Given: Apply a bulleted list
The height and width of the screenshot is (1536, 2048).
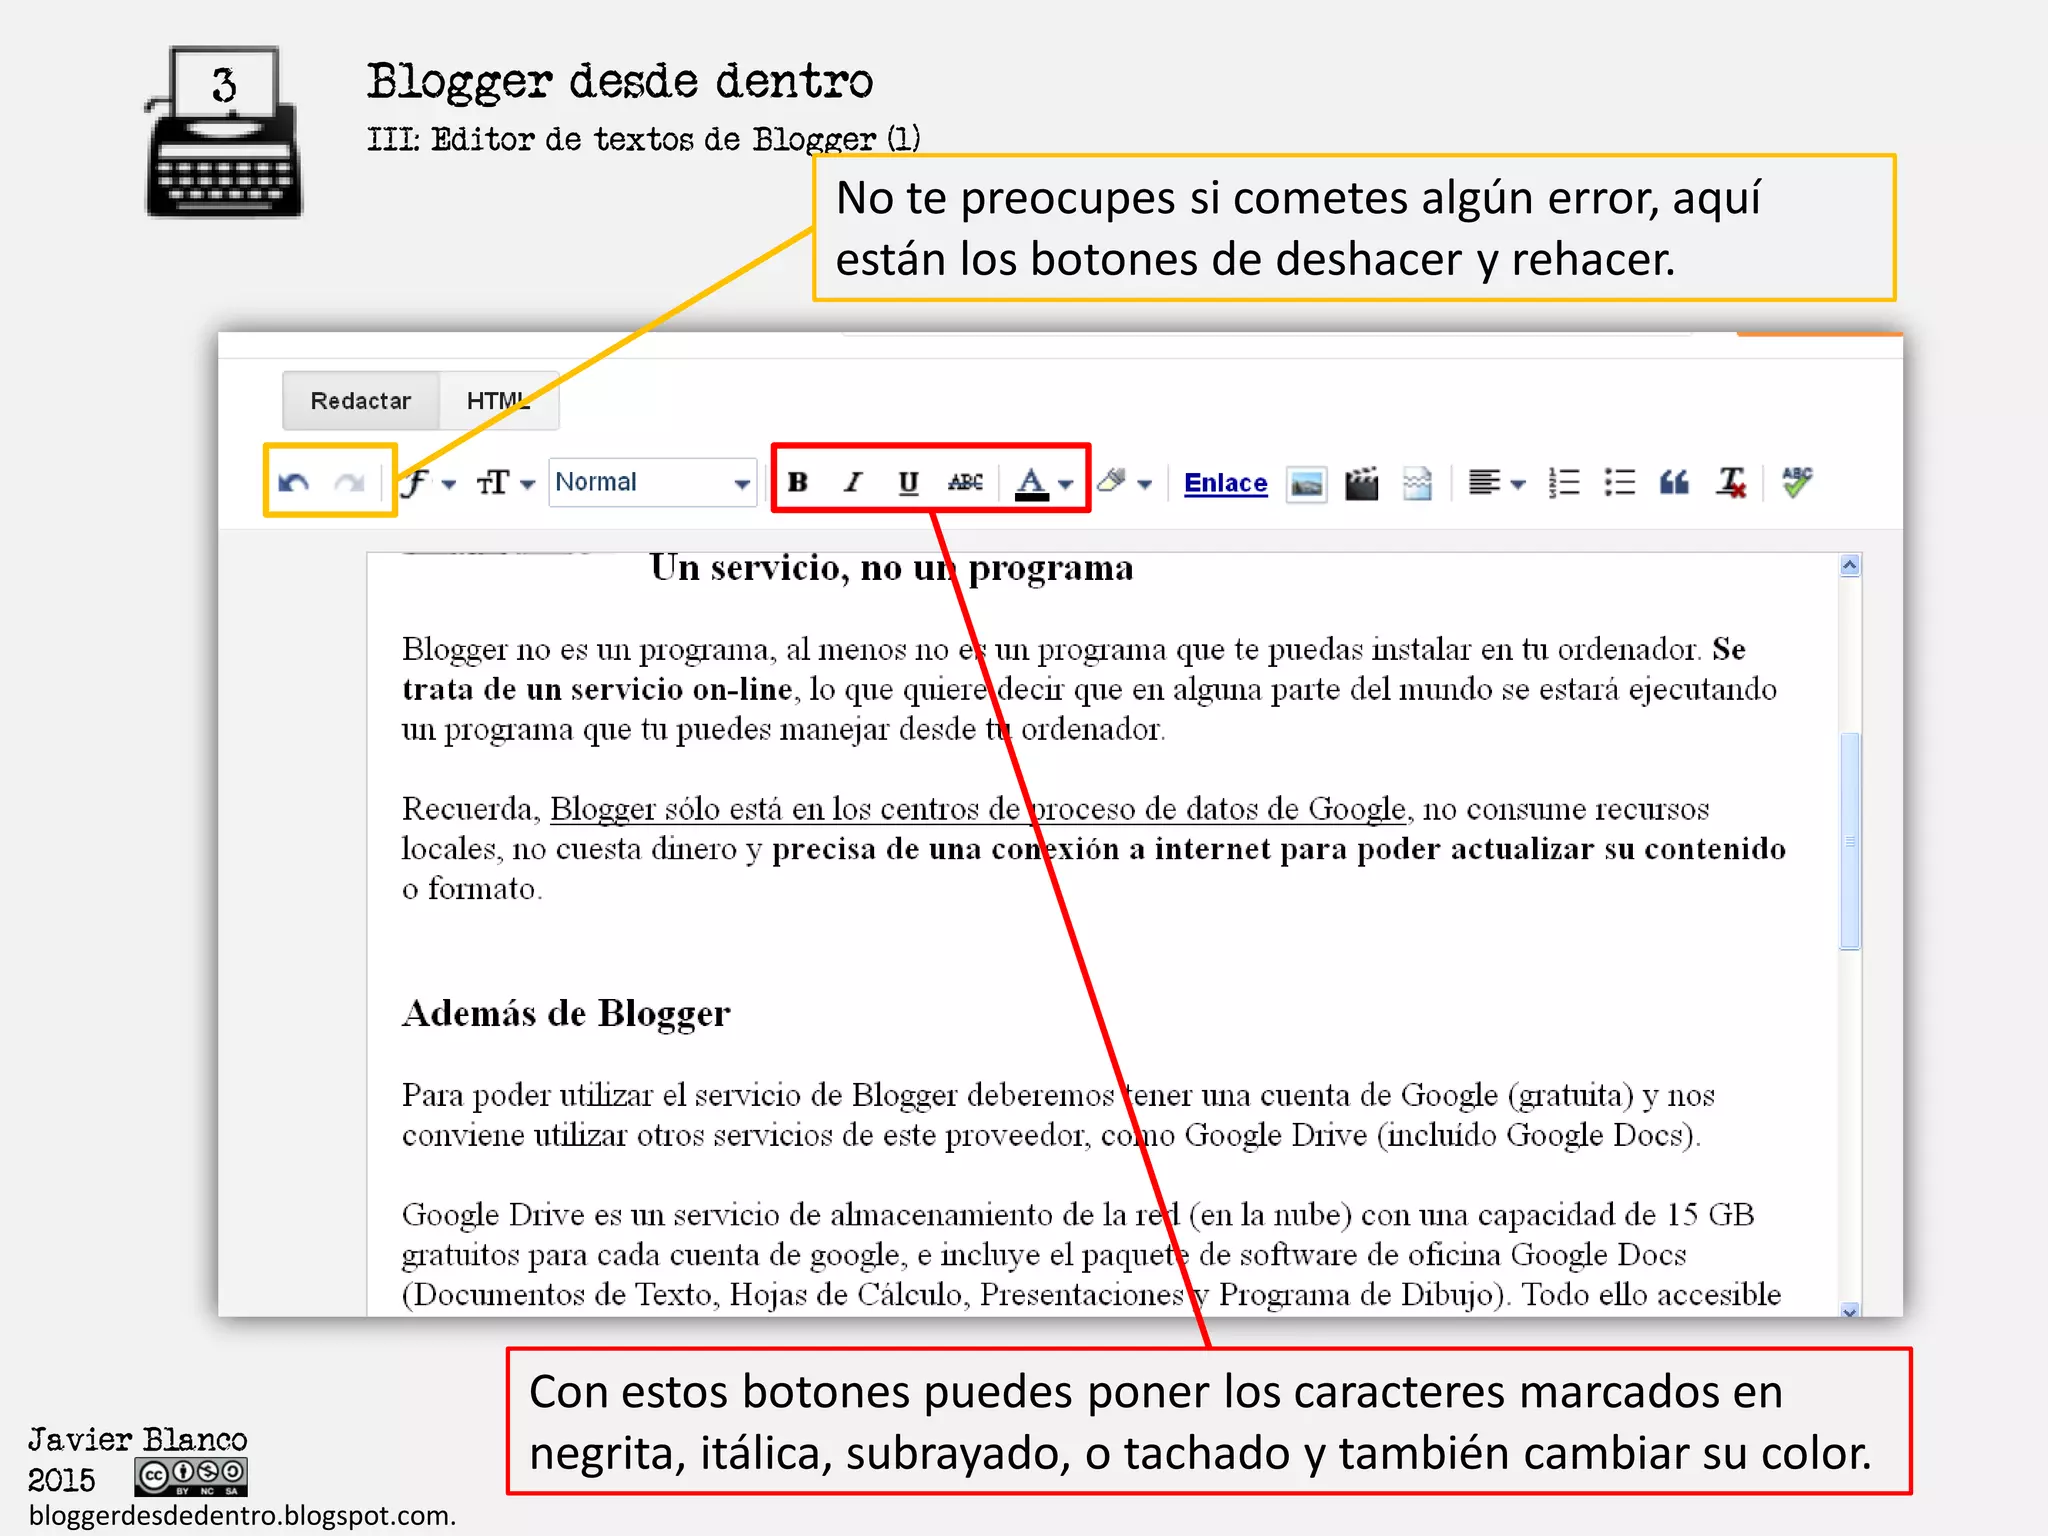Looking at the screenshot, I should point(1619,483).
